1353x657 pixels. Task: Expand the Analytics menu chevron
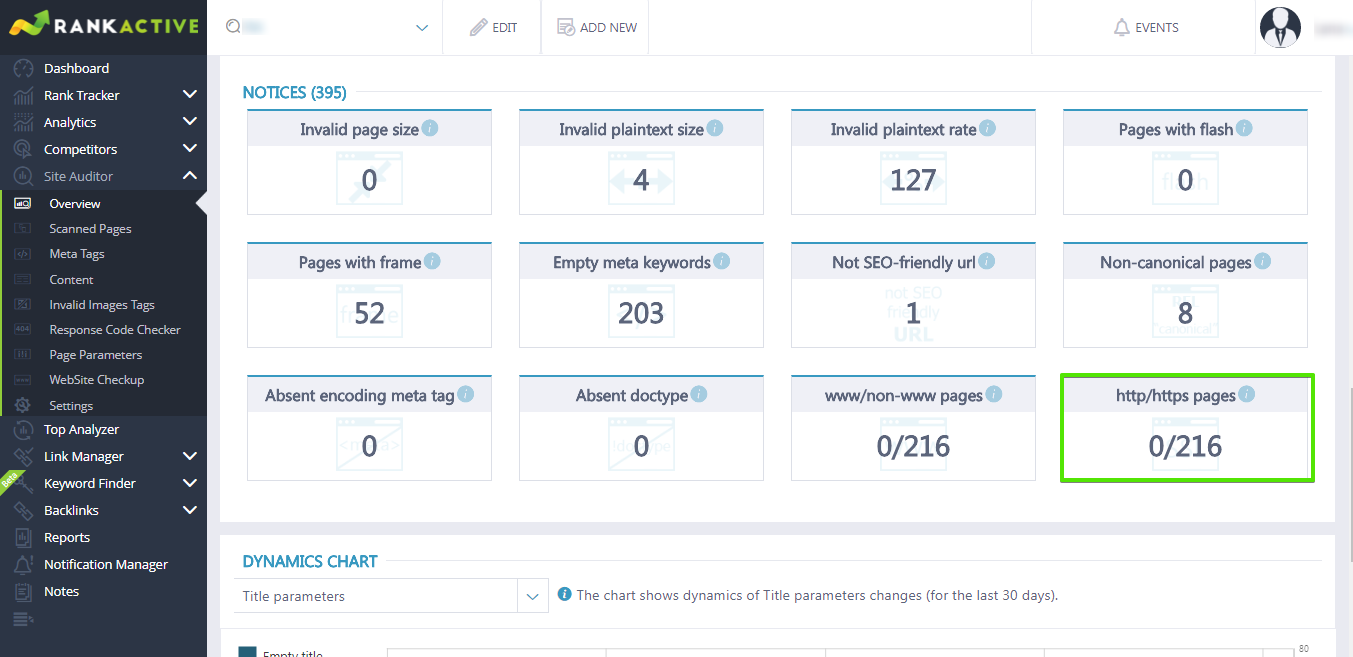pyautogui.click(x=190, y=122)
